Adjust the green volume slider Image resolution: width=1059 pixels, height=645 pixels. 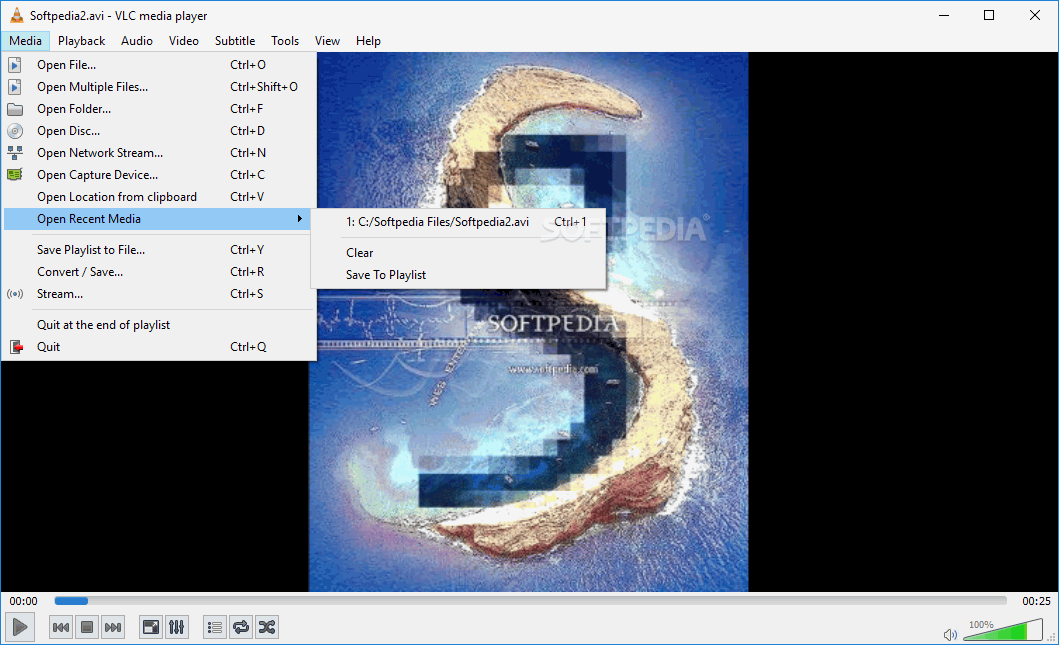(x=1004, y=631)
